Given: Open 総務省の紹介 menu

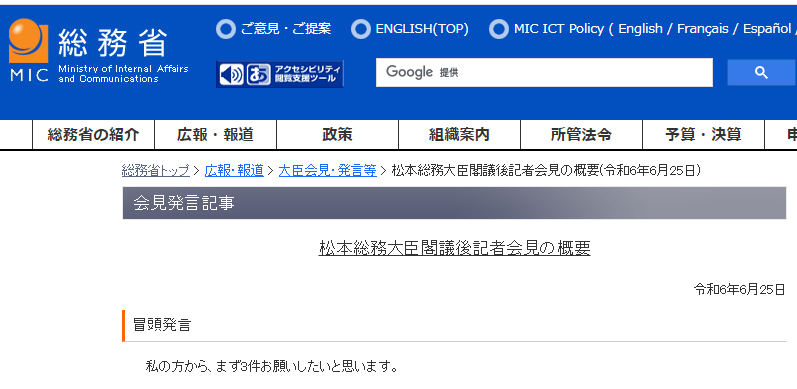Looking at the screenshot, I should (94, 135).
